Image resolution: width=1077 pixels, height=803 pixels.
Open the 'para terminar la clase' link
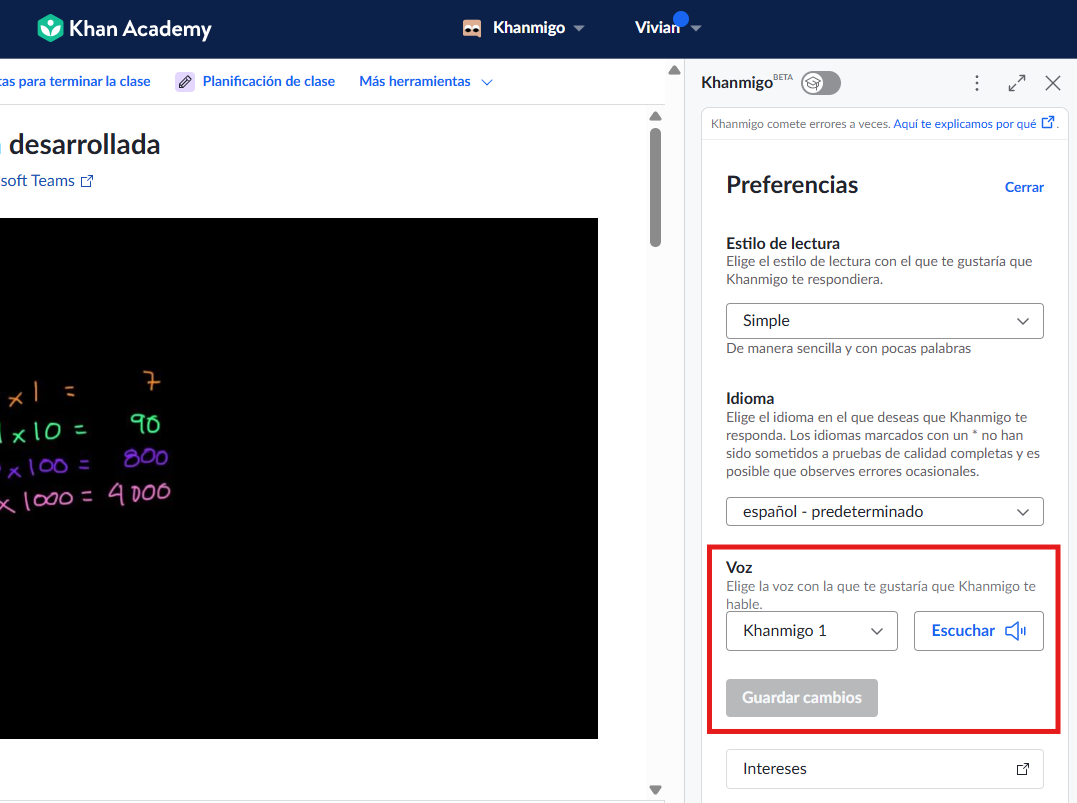click(76, 81)
